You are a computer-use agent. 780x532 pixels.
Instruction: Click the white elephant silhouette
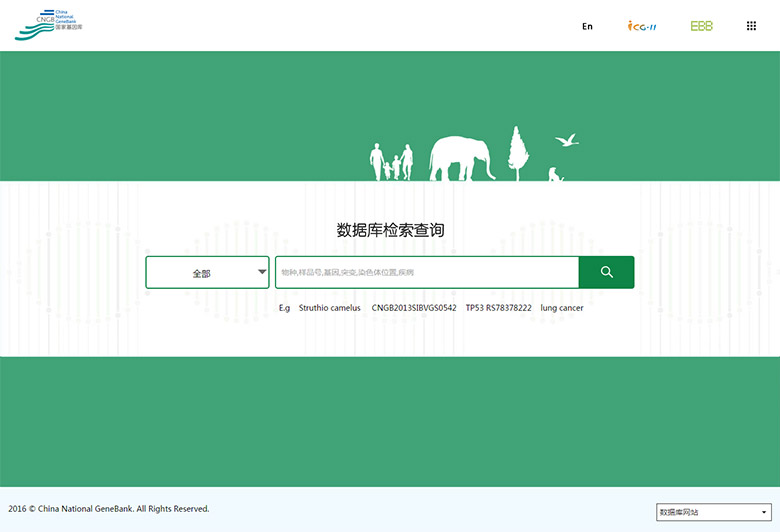tap(461, 159)
